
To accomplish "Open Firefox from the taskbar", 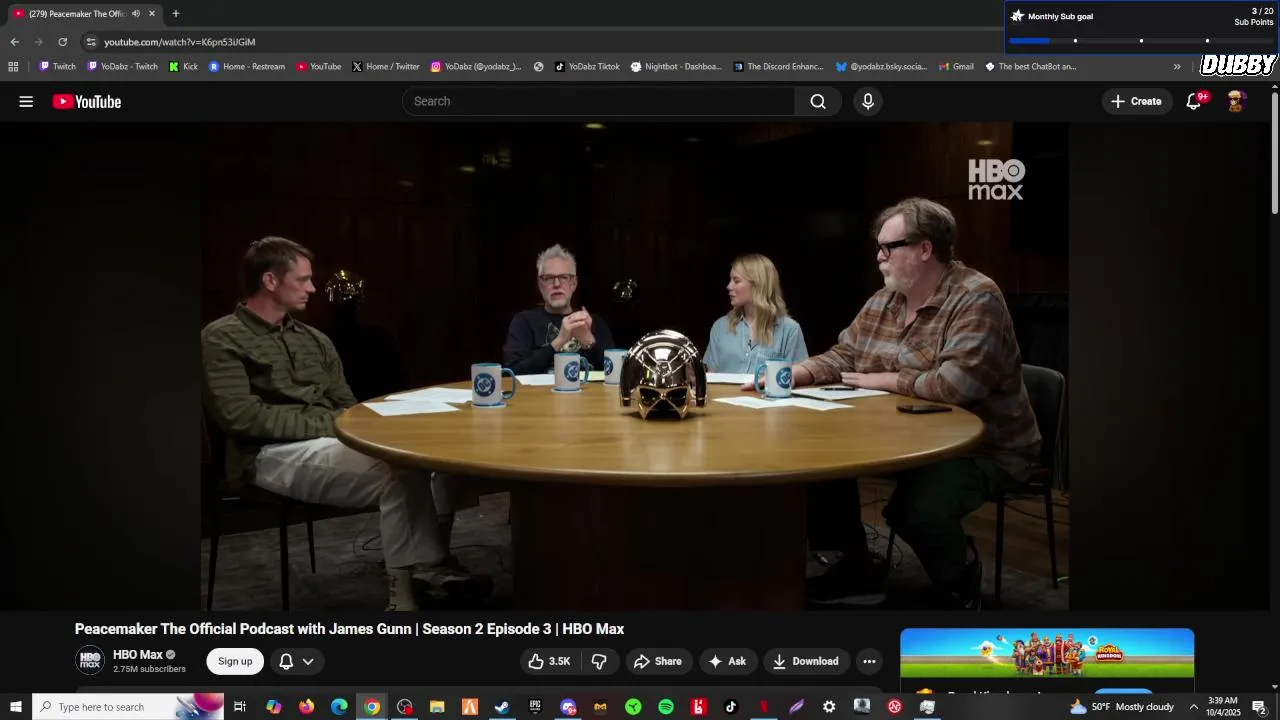I will tap(306, 707).
